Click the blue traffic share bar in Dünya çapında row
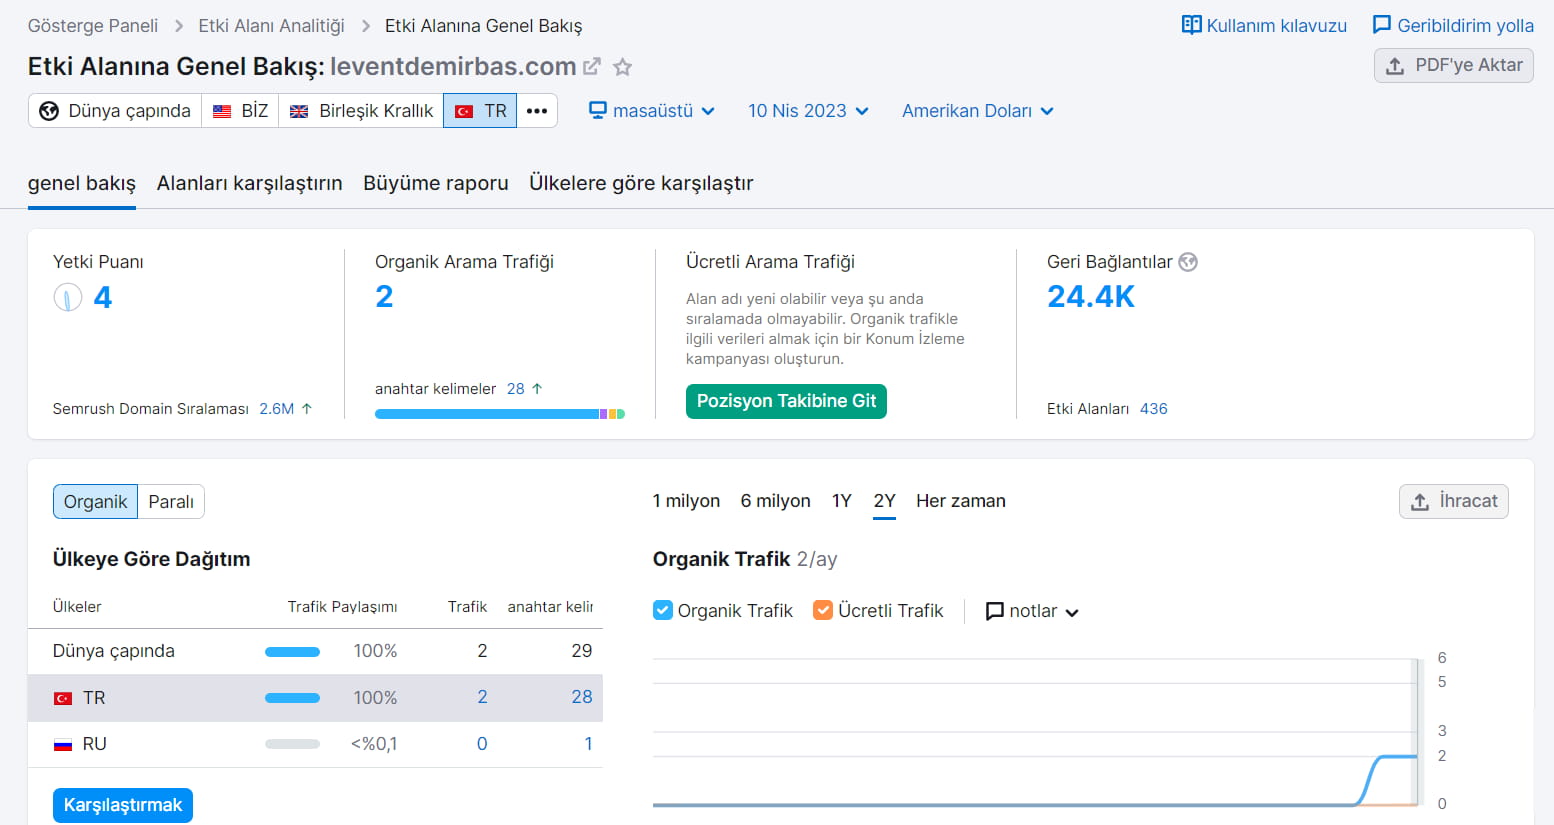1554x825 pixels. (x=292, y=652)
